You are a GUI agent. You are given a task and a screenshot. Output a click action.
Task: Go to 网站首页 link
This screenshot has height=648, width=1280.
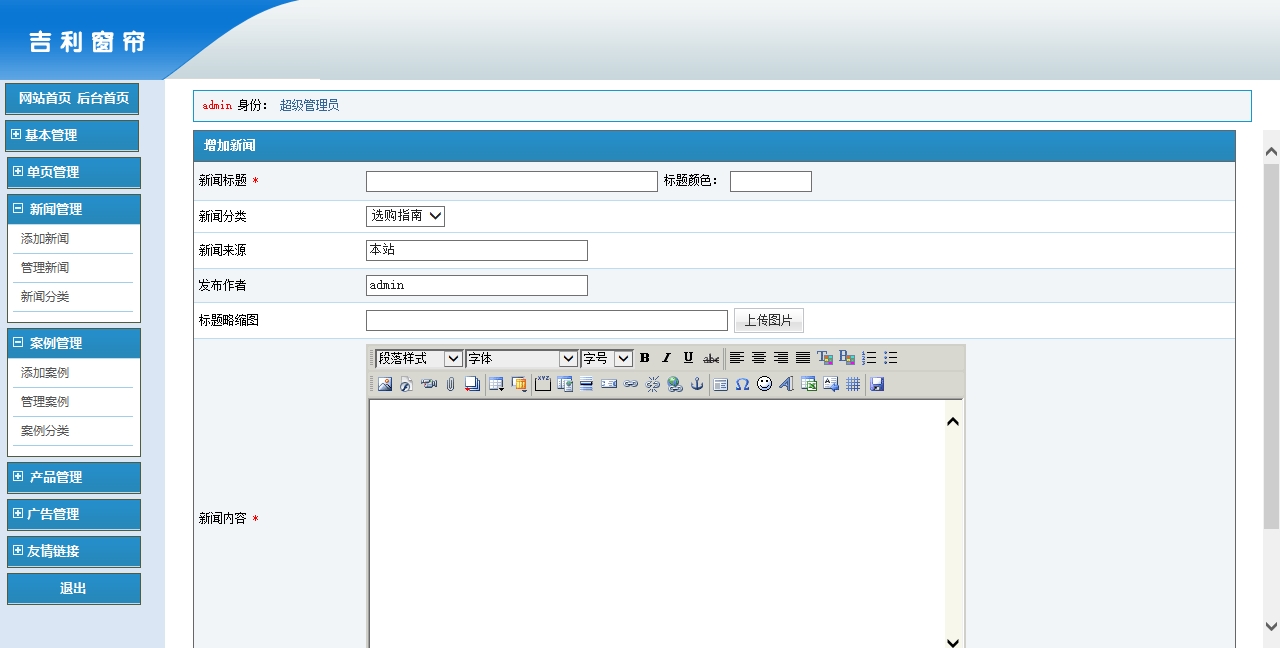coord(45,98)
